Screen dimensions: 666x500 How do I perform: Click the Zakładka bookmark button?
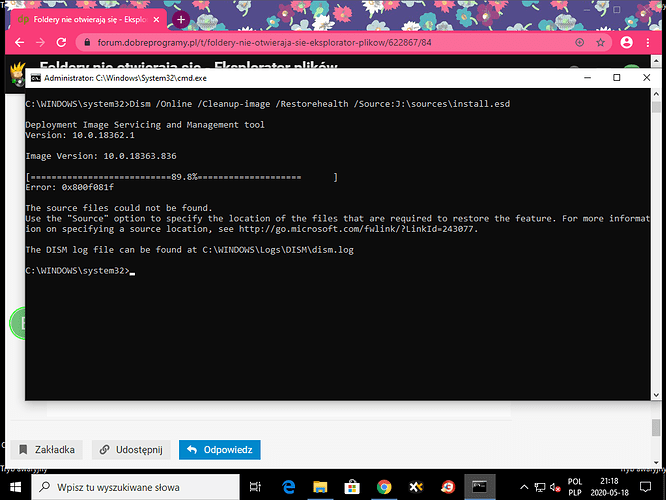(x=47, y=450)
